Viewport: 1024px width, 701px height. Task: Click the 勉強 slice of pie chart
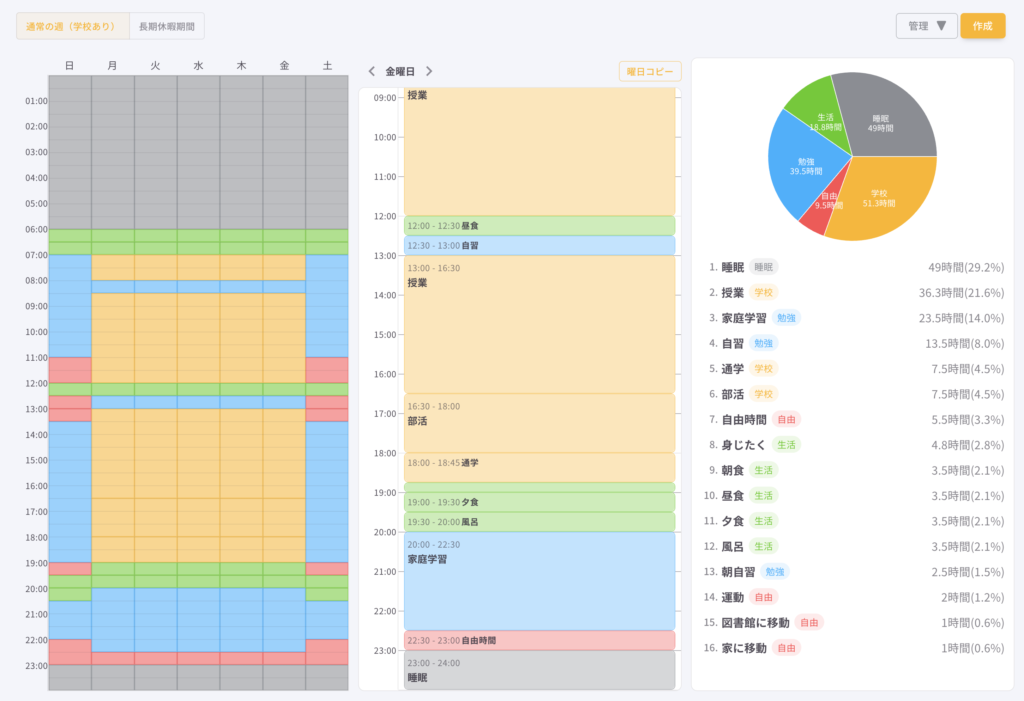tap(803, 170)
